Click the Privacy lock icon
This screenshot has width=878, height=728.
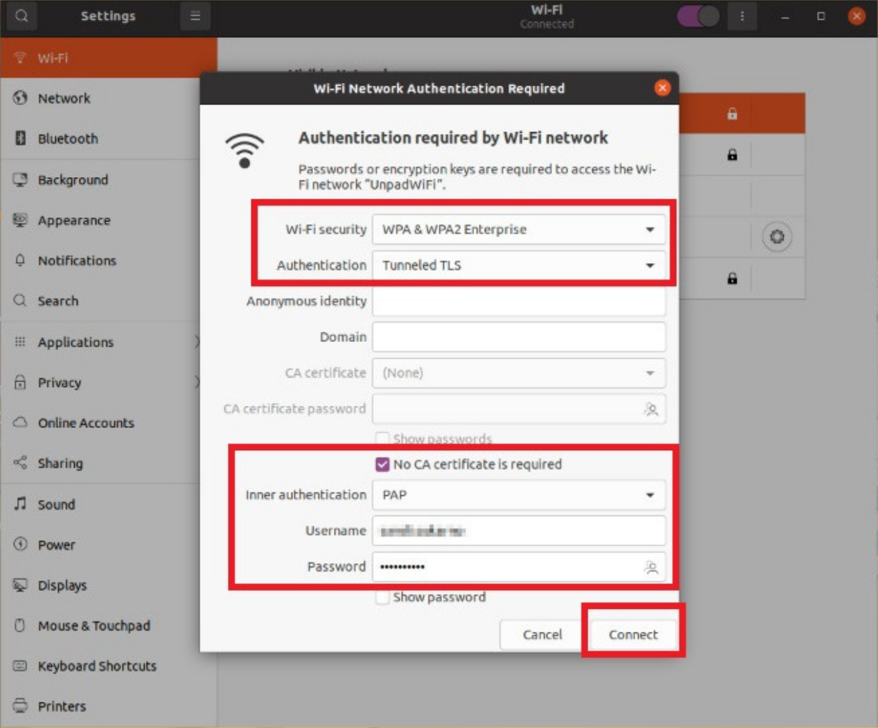point(20,382)
